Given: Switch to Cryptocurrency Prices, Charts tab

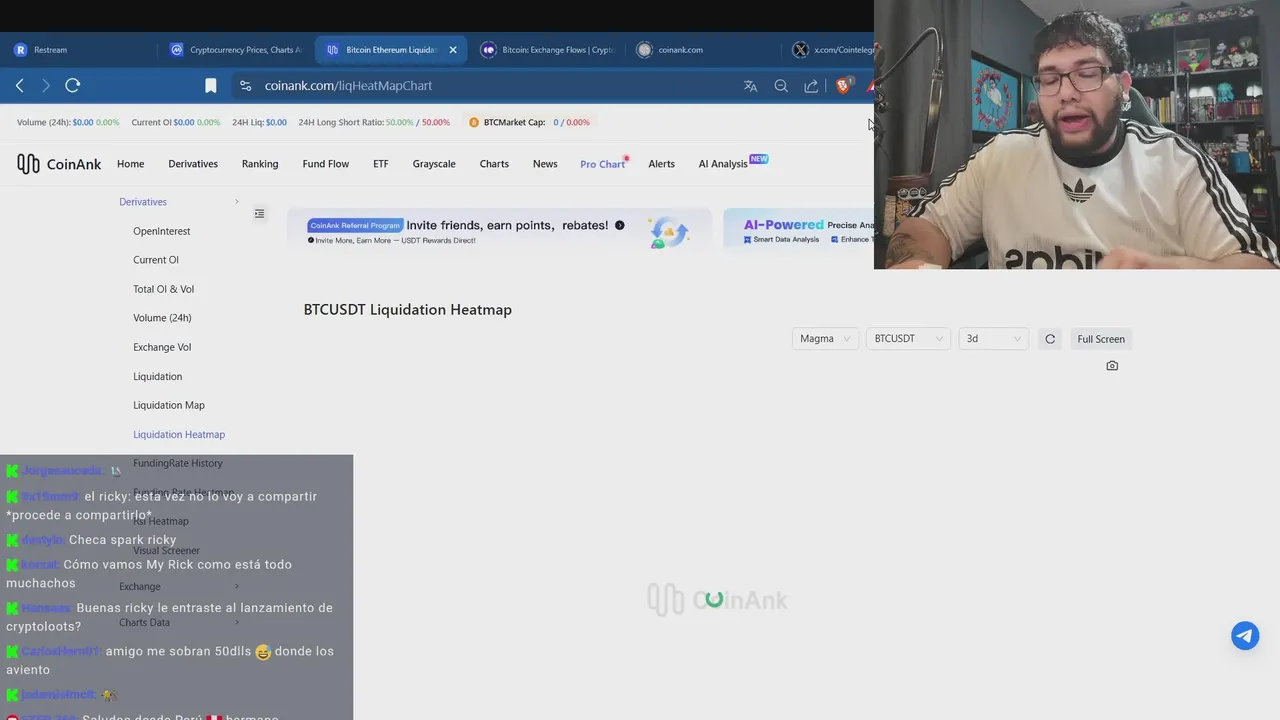Looking at the screenshot, I should [x=237, y=50].
